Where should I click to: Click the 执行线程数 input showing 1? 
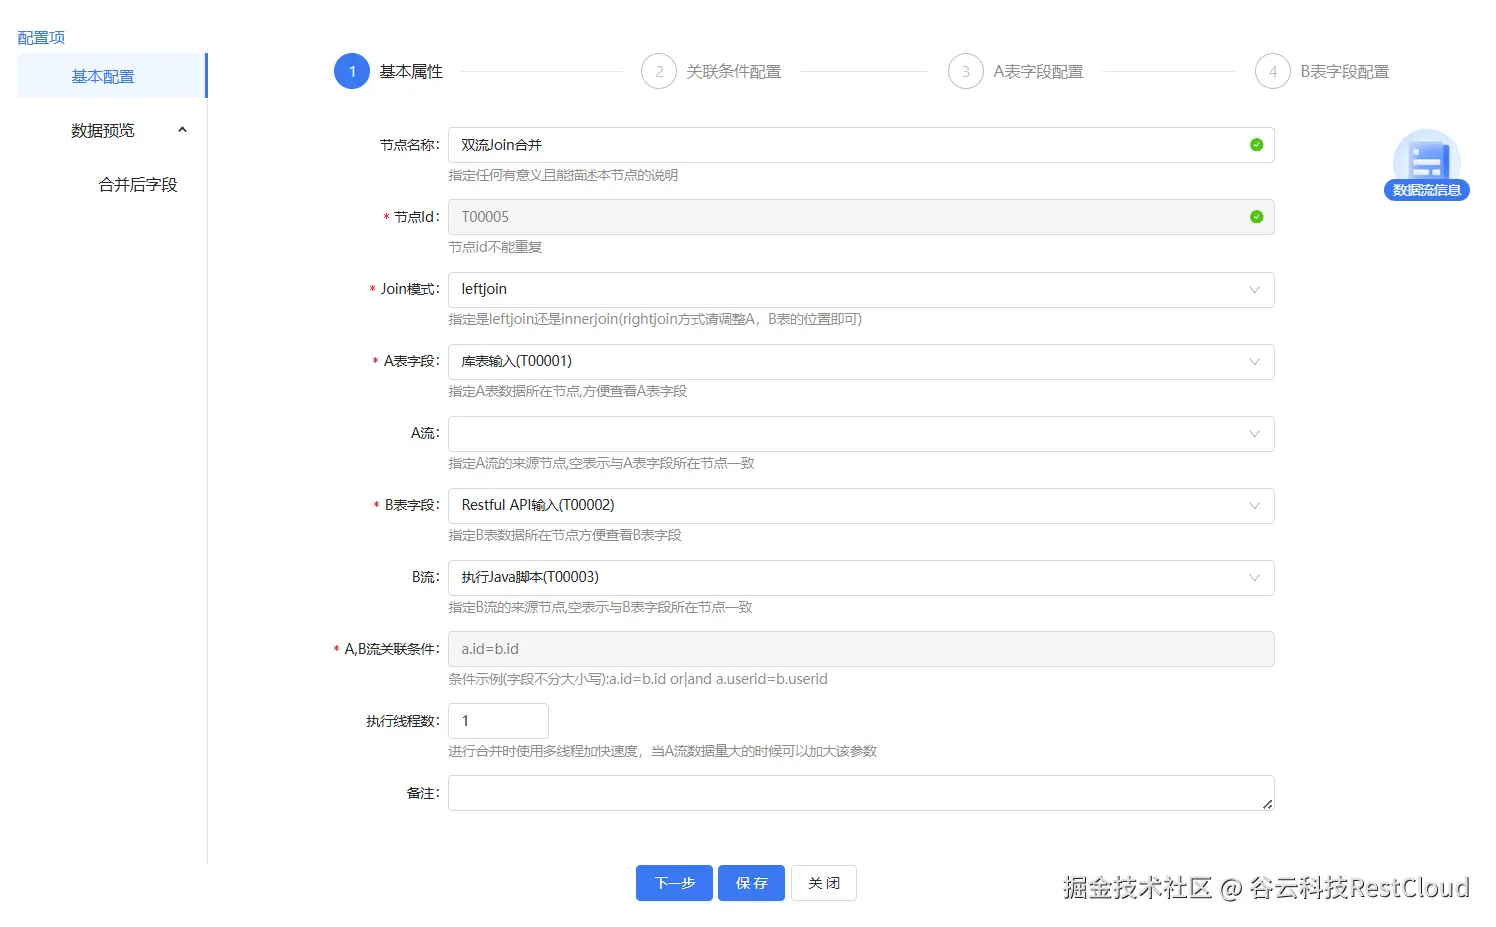point(498,721)
